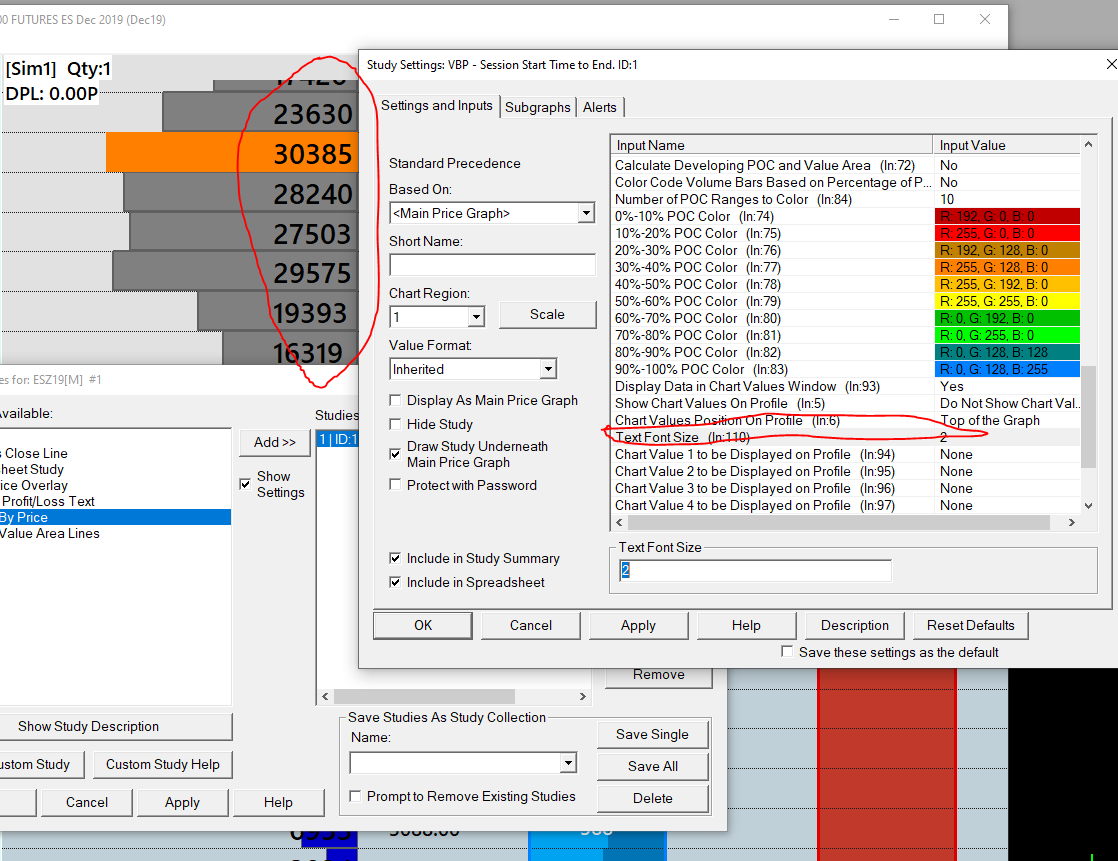Click the Scale button
The width and height of the screenshot is (1118, 861).
point(547,314)
